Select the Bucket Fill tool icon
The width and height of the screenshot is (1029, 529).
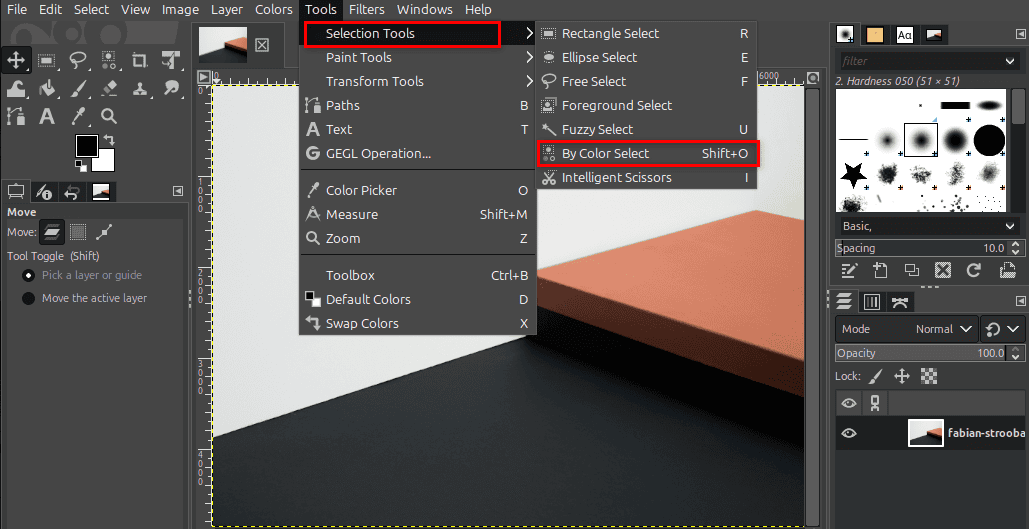47,89
